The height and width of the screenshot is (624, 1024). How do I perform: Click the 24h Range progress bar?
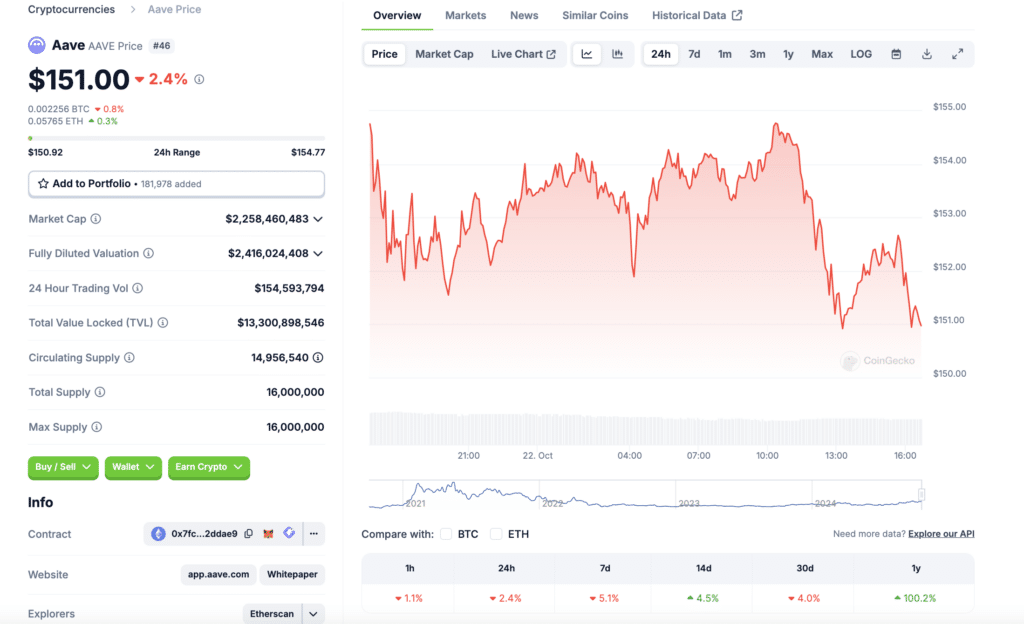coord(176,138)
